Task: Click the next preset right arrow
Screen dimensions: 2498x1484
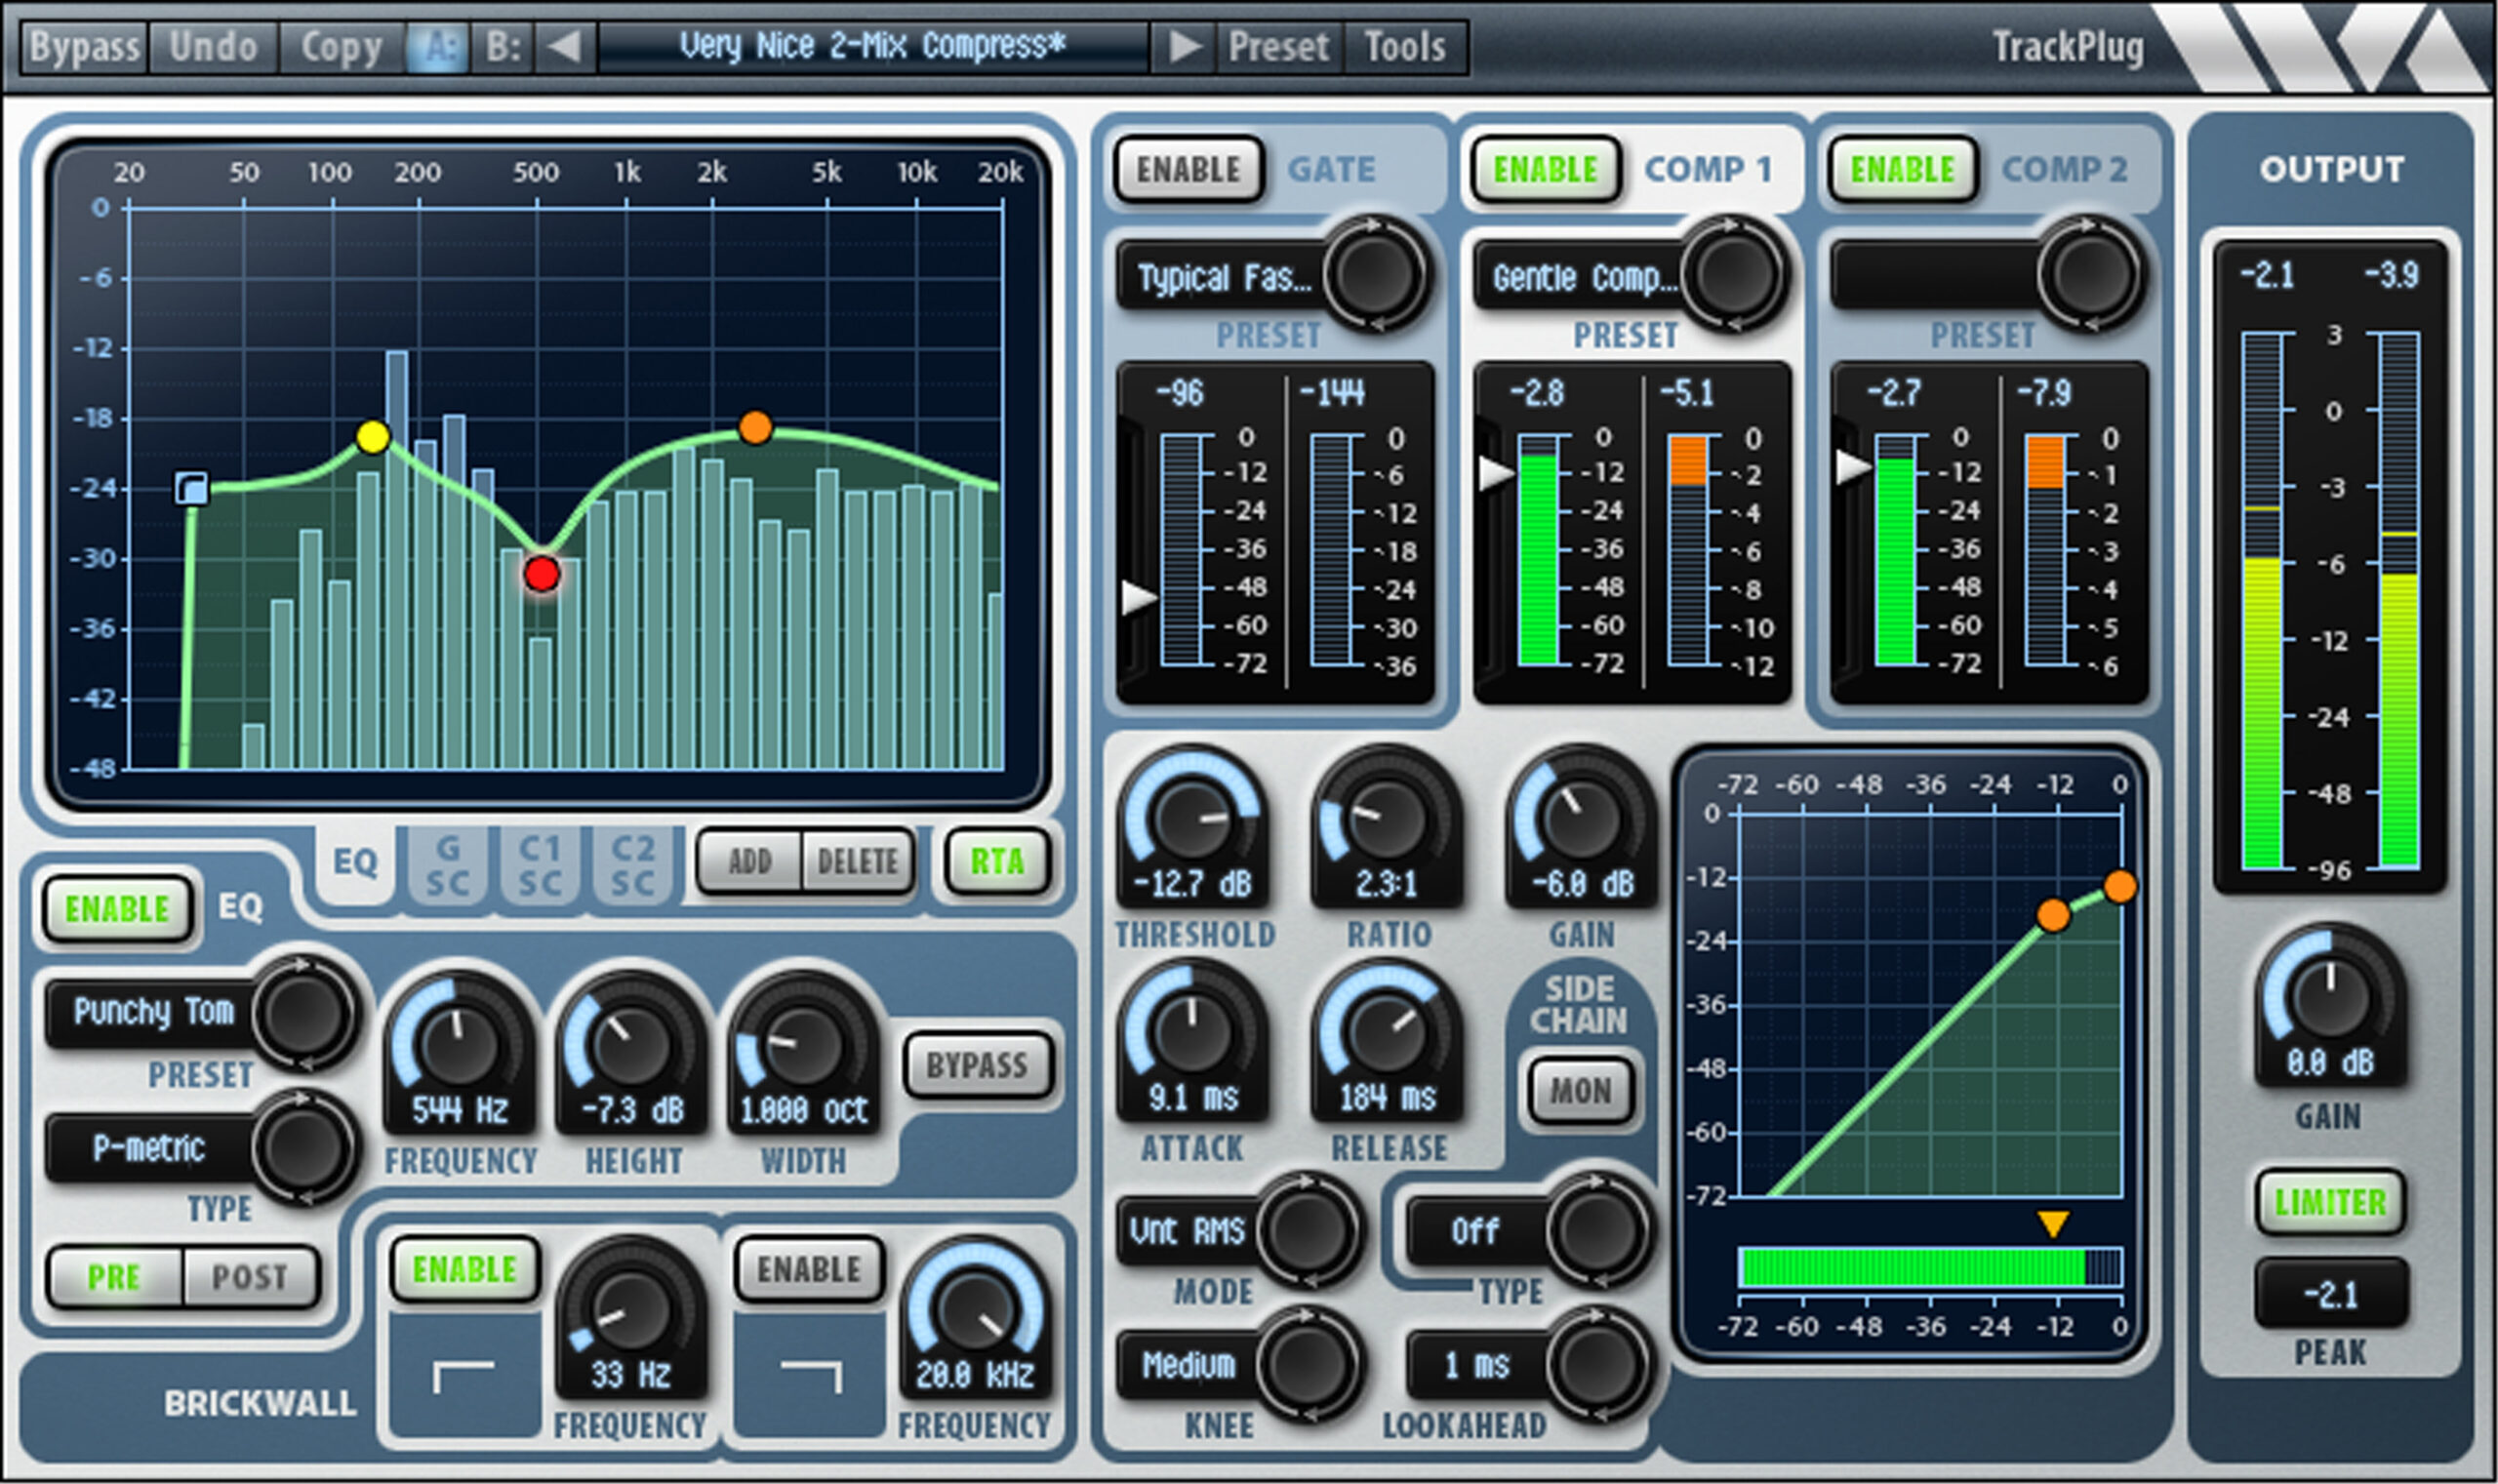Action: 1184,46
